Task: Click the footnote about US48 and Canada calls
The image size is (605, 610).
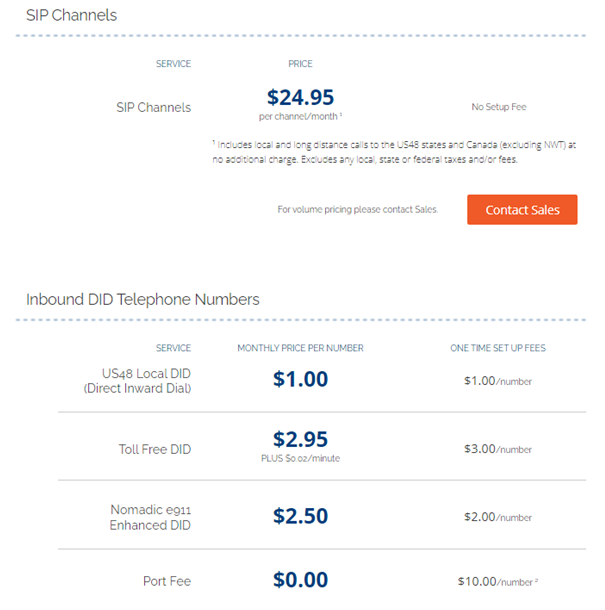Action: click(x=394, y=152)
